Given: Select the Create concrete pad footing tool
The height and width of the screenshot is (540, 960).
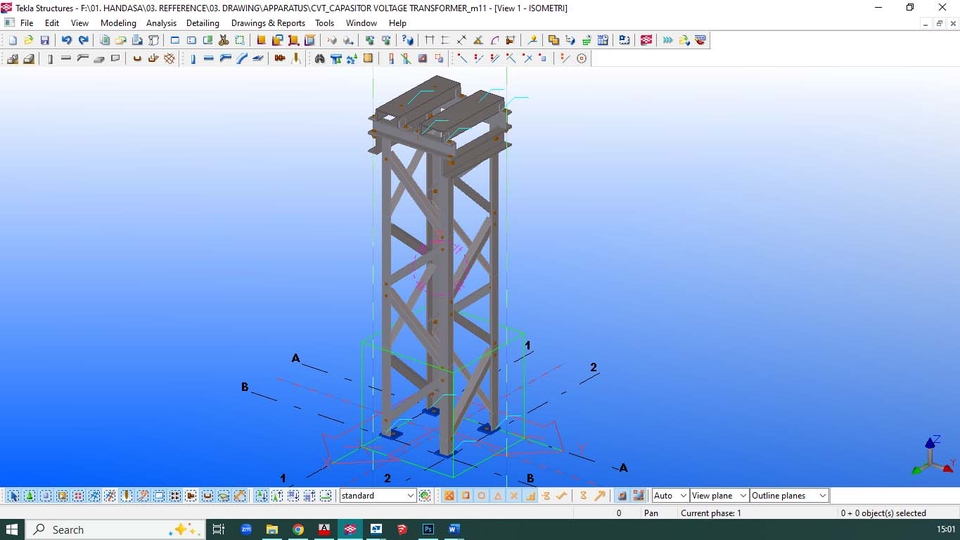Looking at the screenshot, I should click(12, 59).
